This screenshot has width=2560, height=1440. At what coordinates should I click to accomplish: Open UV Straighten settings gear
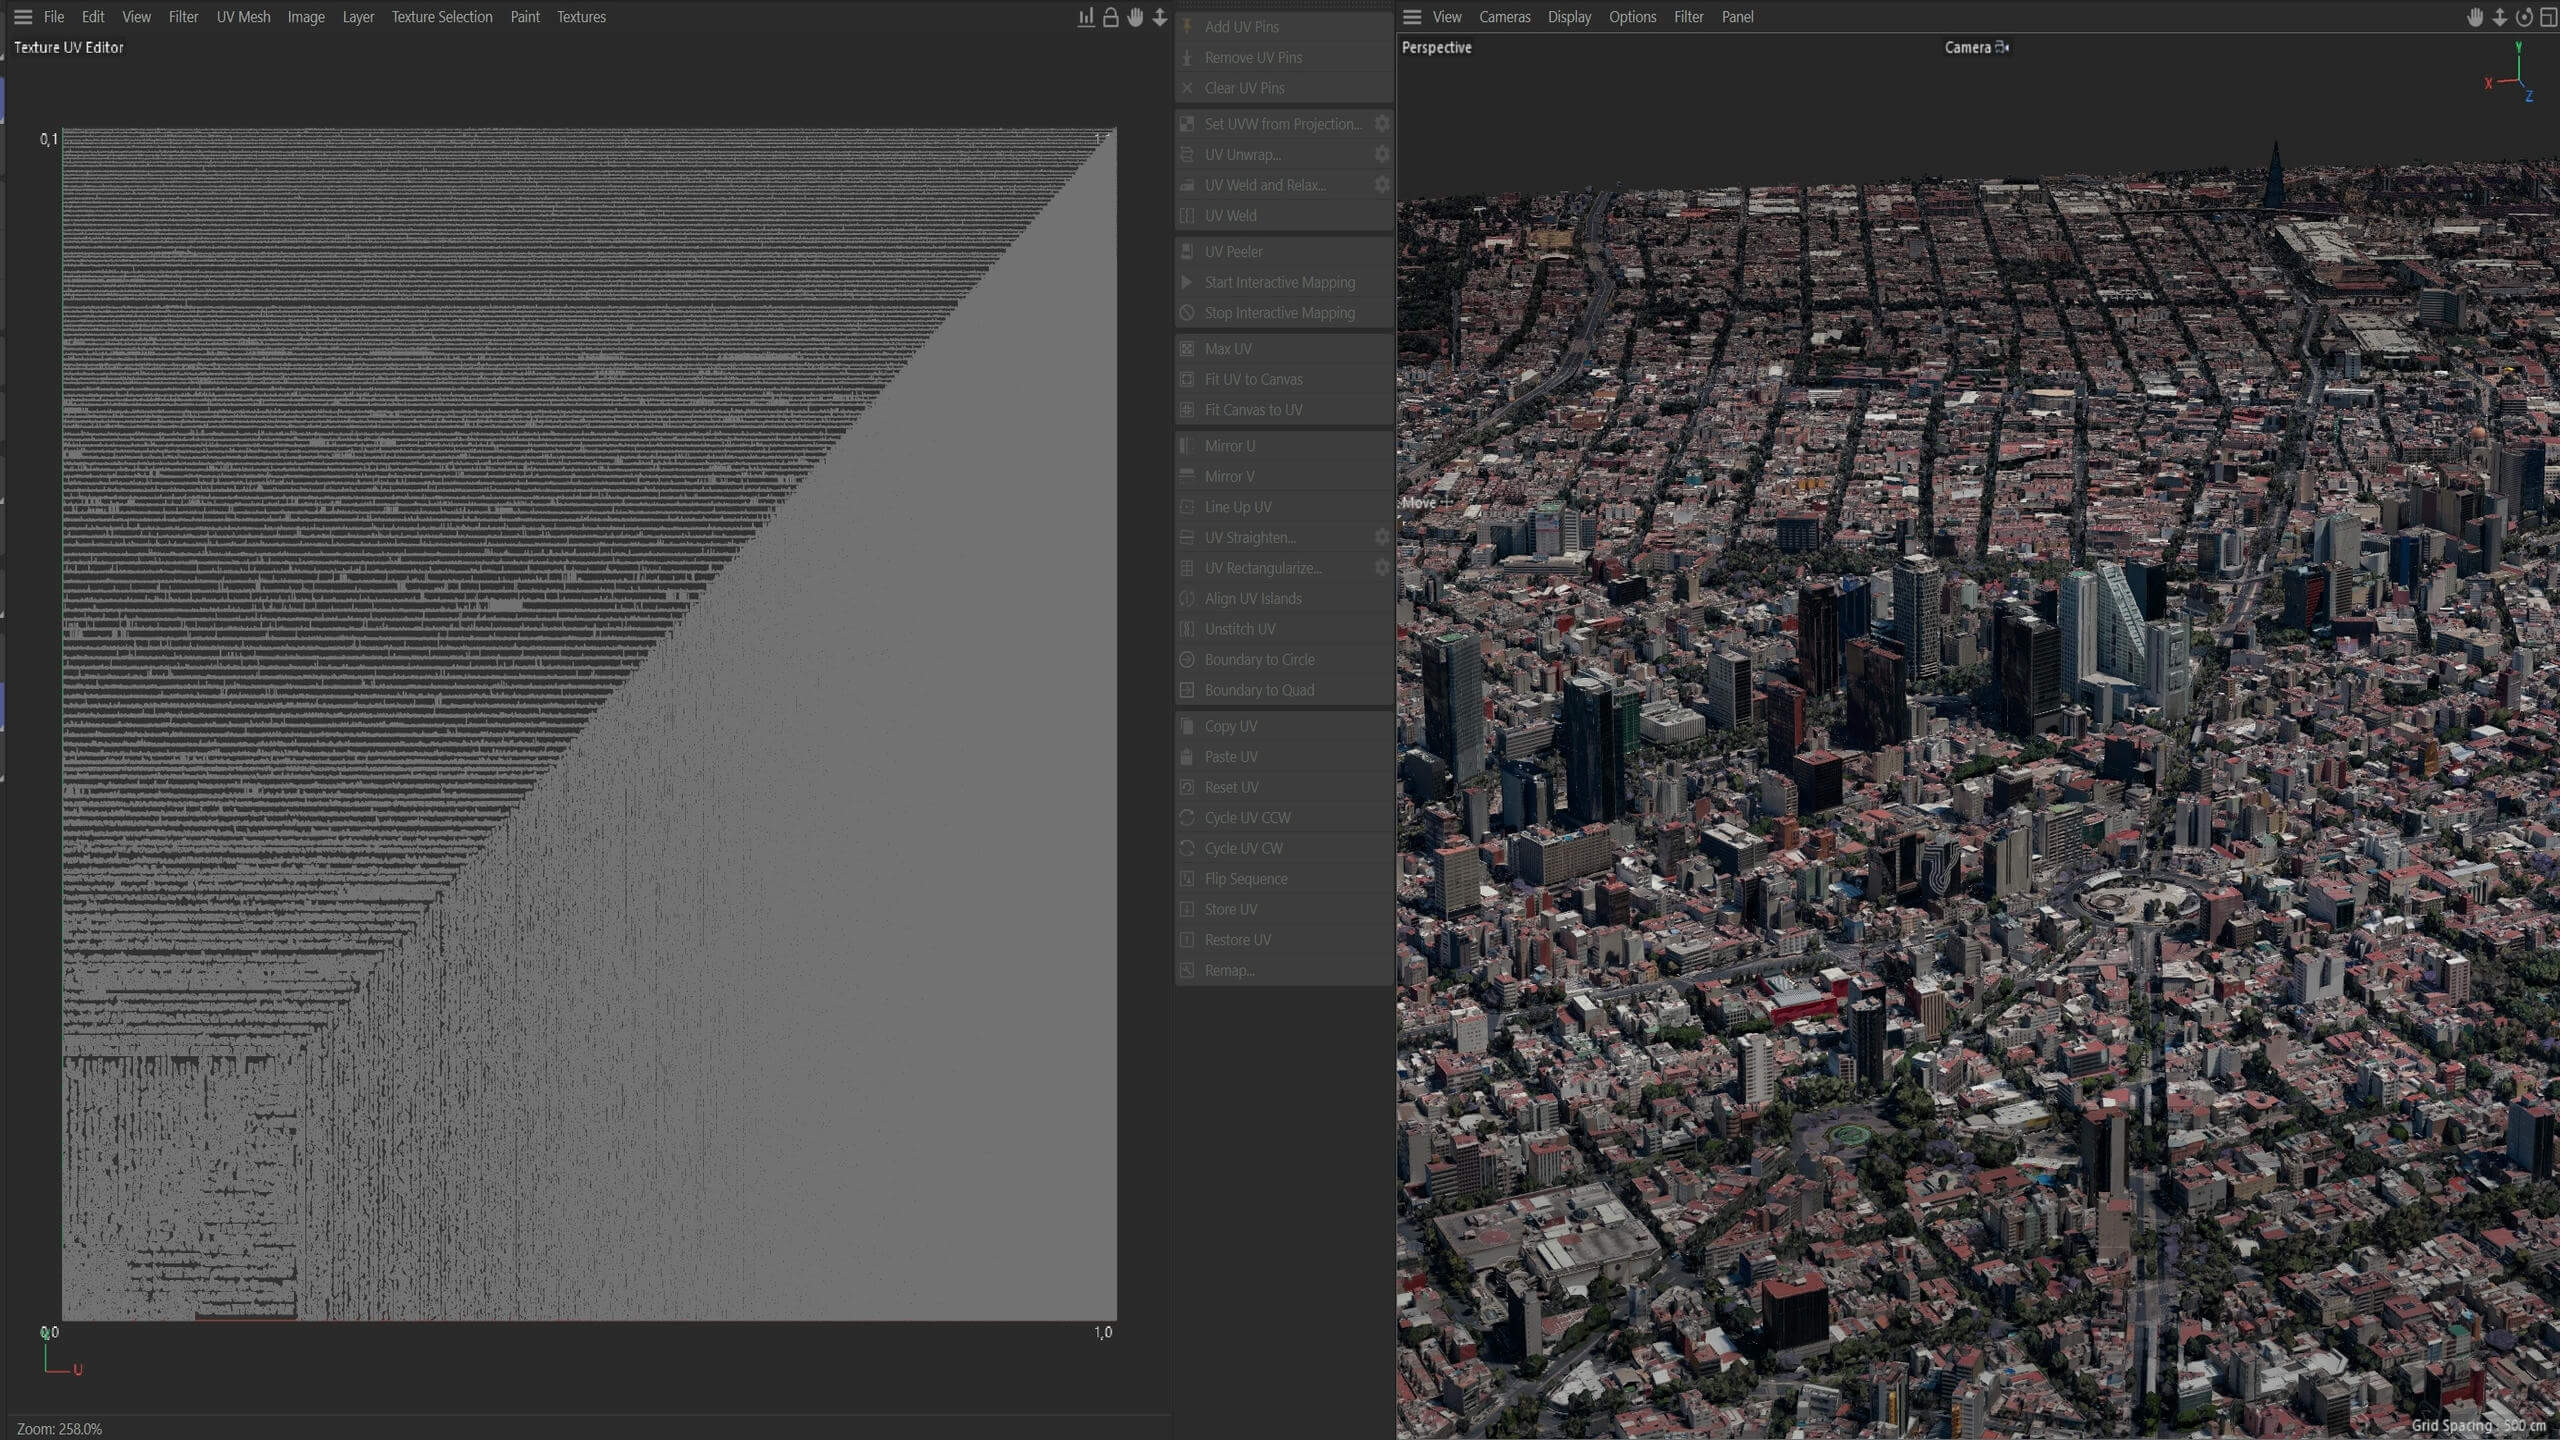tap(1382, 537)
